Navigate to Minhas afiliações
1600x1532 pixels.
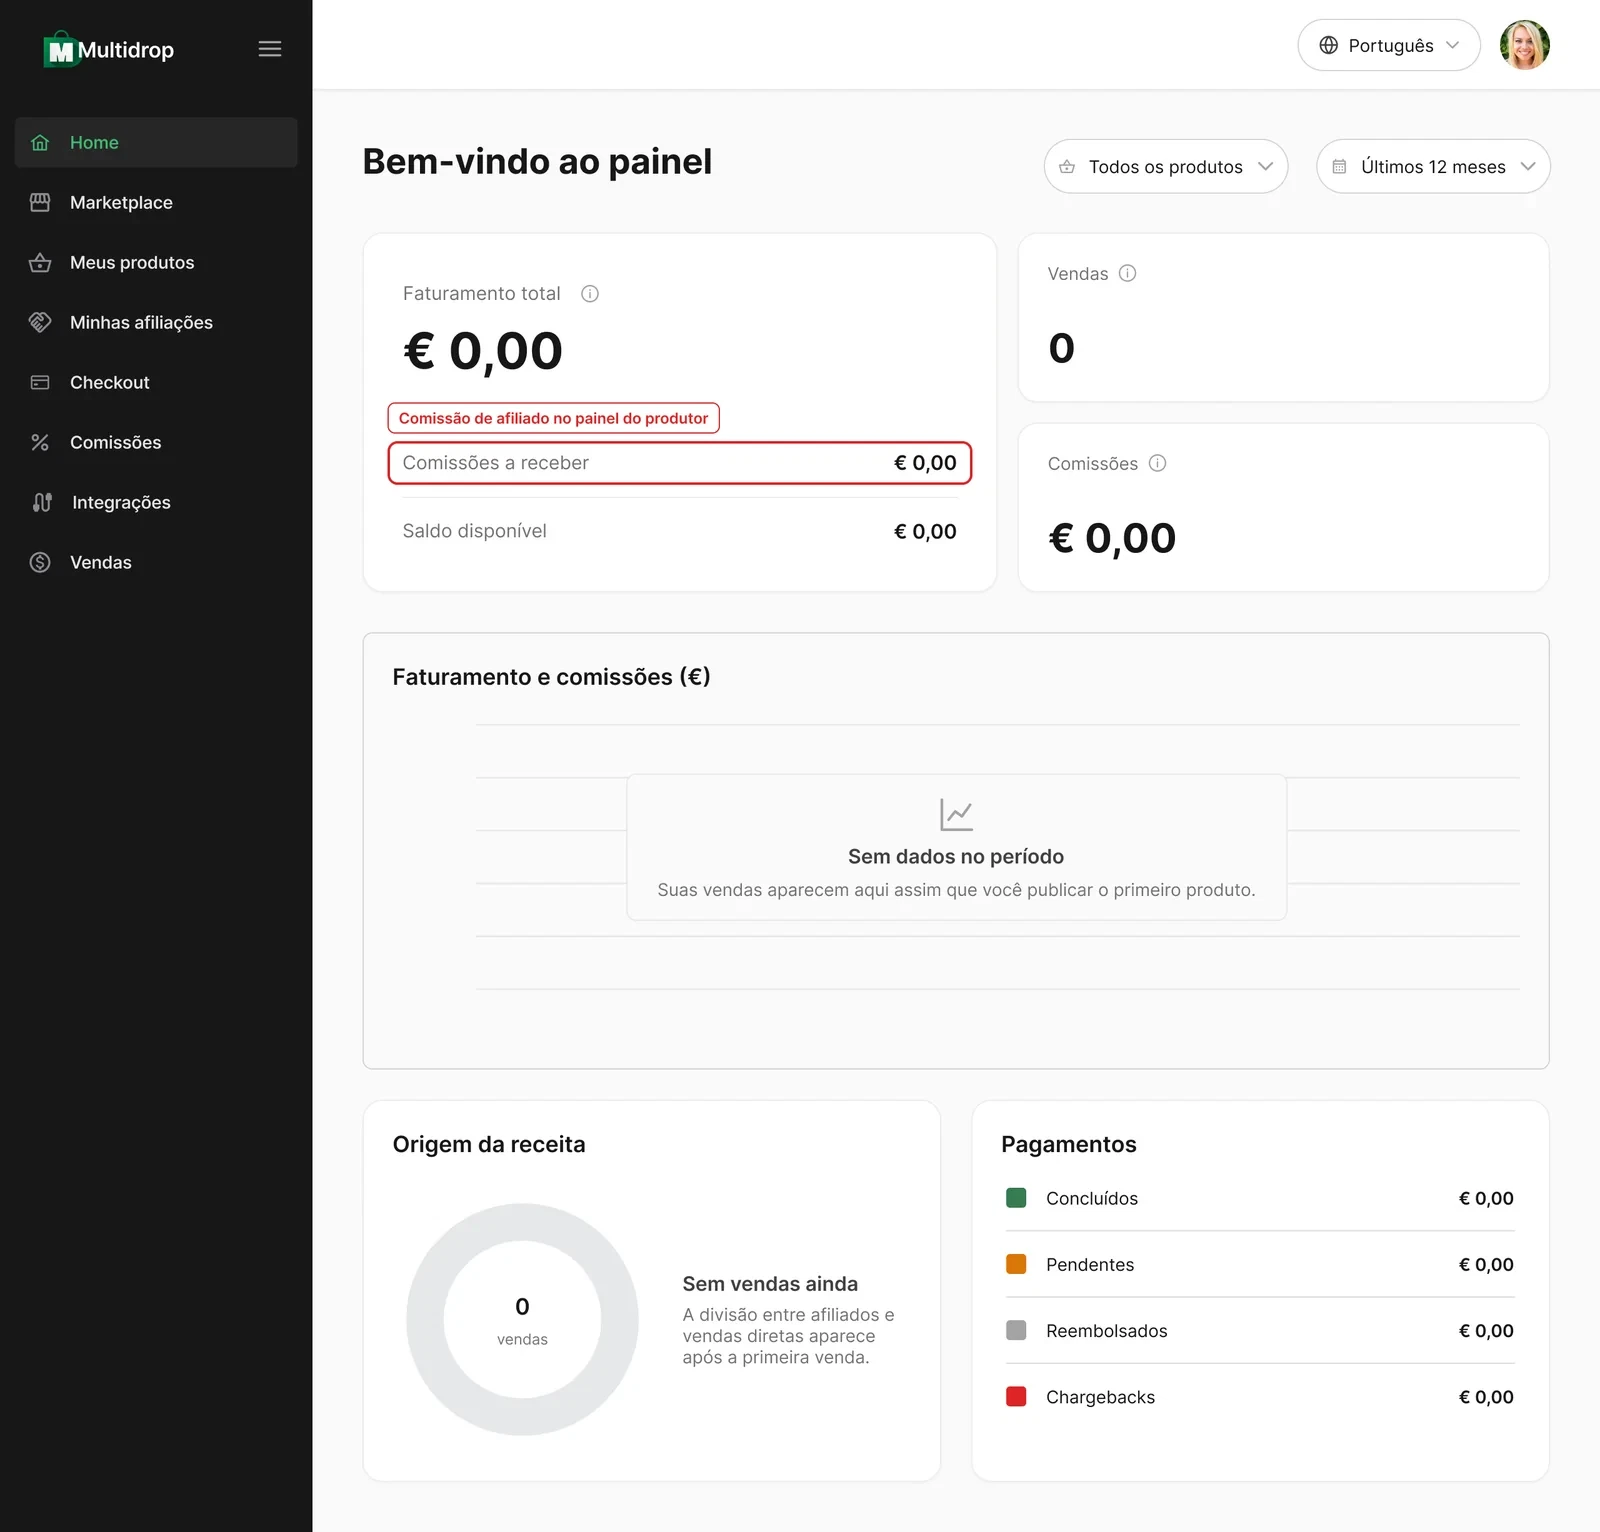pyautogui.click(x=156, y=322)
